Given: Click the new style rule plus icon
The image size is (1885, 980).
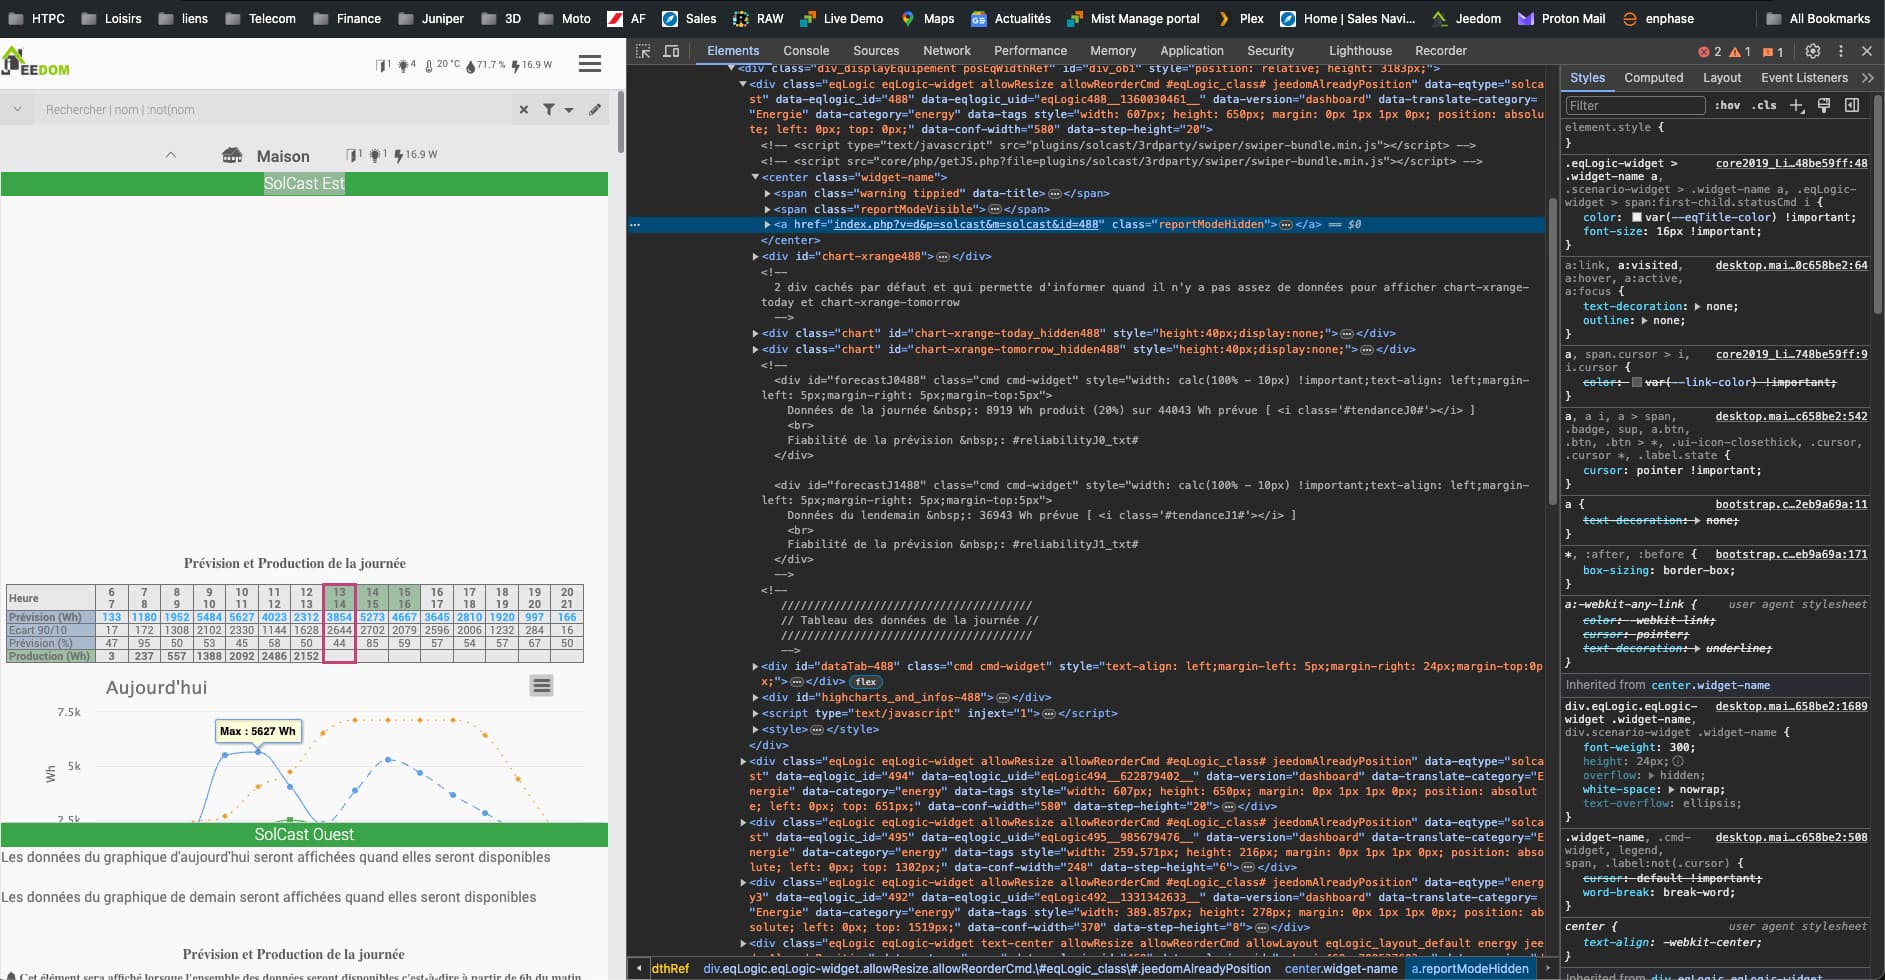Looking at the screenshot, I should 1796,105.
